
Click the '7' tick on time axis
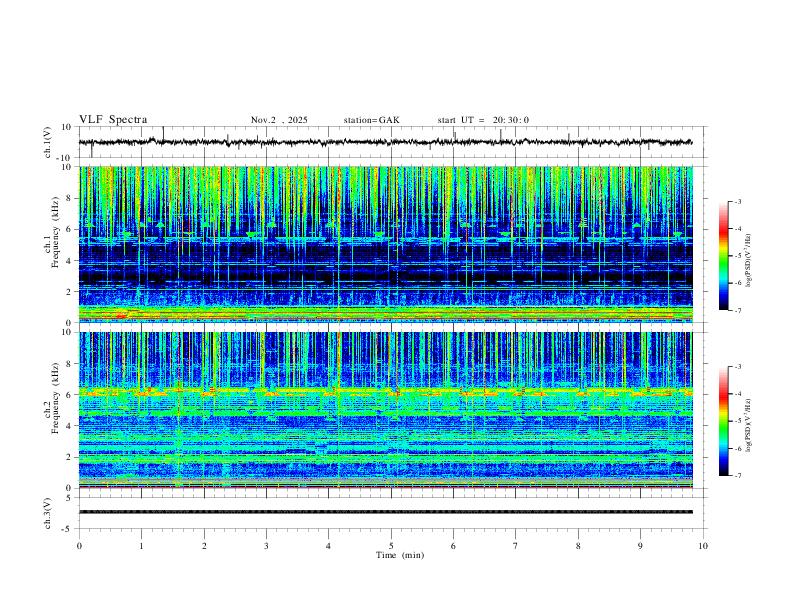pos(516,546)
